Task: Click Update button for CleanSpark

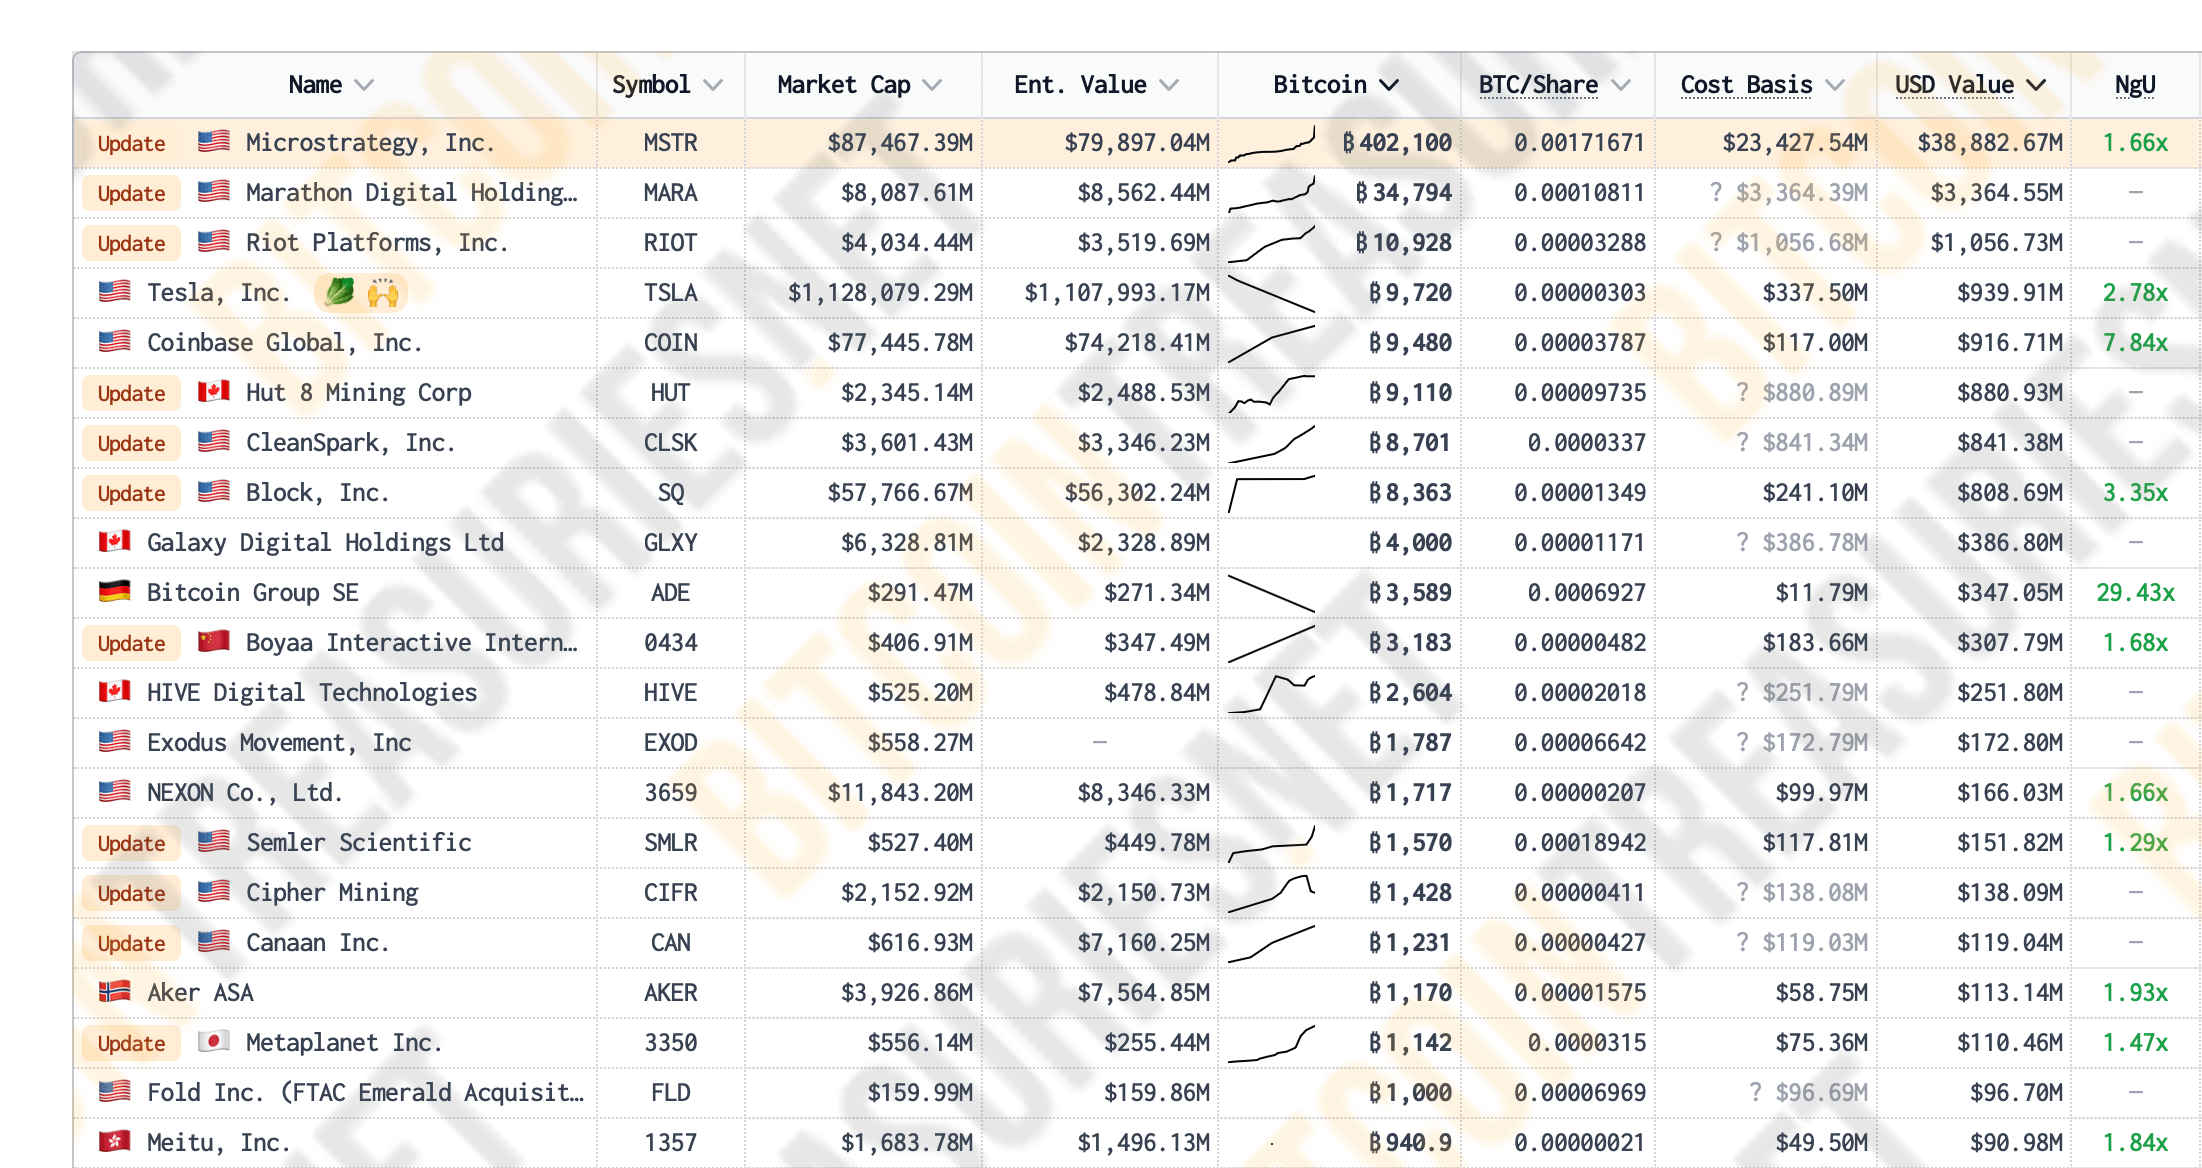Action: click(x=131, y=443)
